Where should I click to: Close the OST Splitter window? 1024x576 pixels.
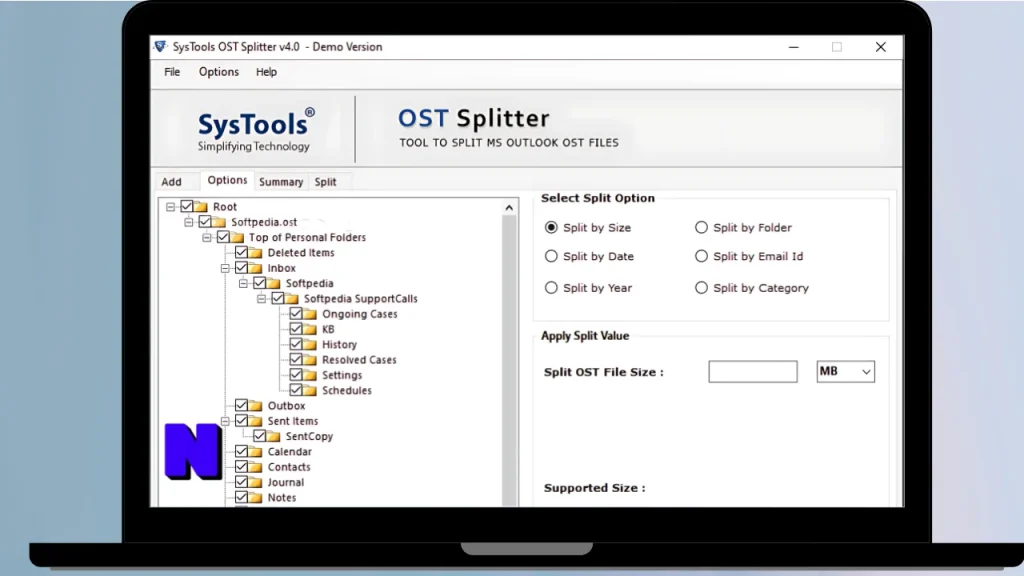tap(881, 47)
